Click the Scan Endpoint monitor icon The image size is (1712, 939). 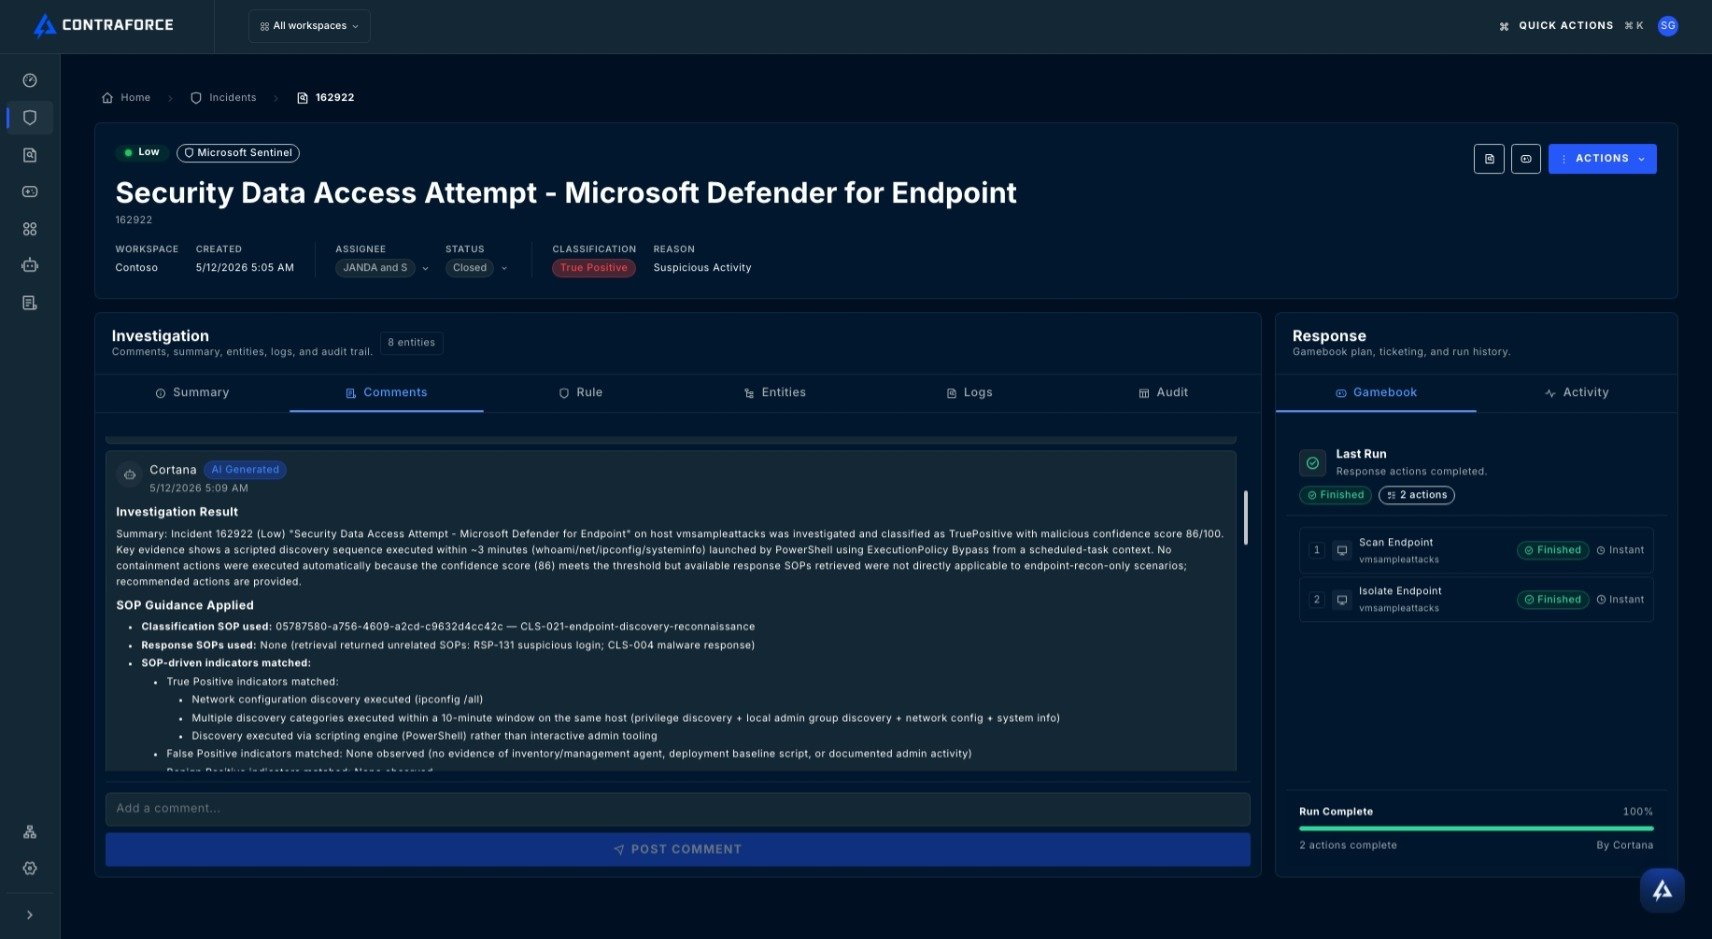[x=1342, y=551]
